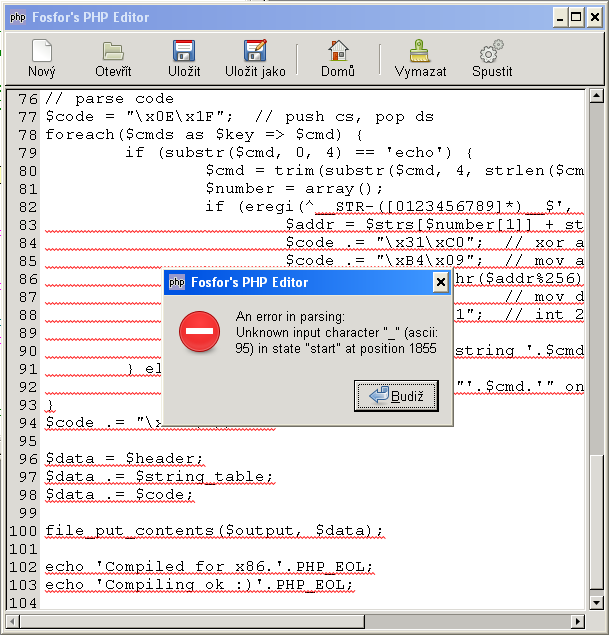This screenshot has height=635, width=609.
Task: Maximize the Fosfor's PHP Editor window
Action: pos(576,17)
